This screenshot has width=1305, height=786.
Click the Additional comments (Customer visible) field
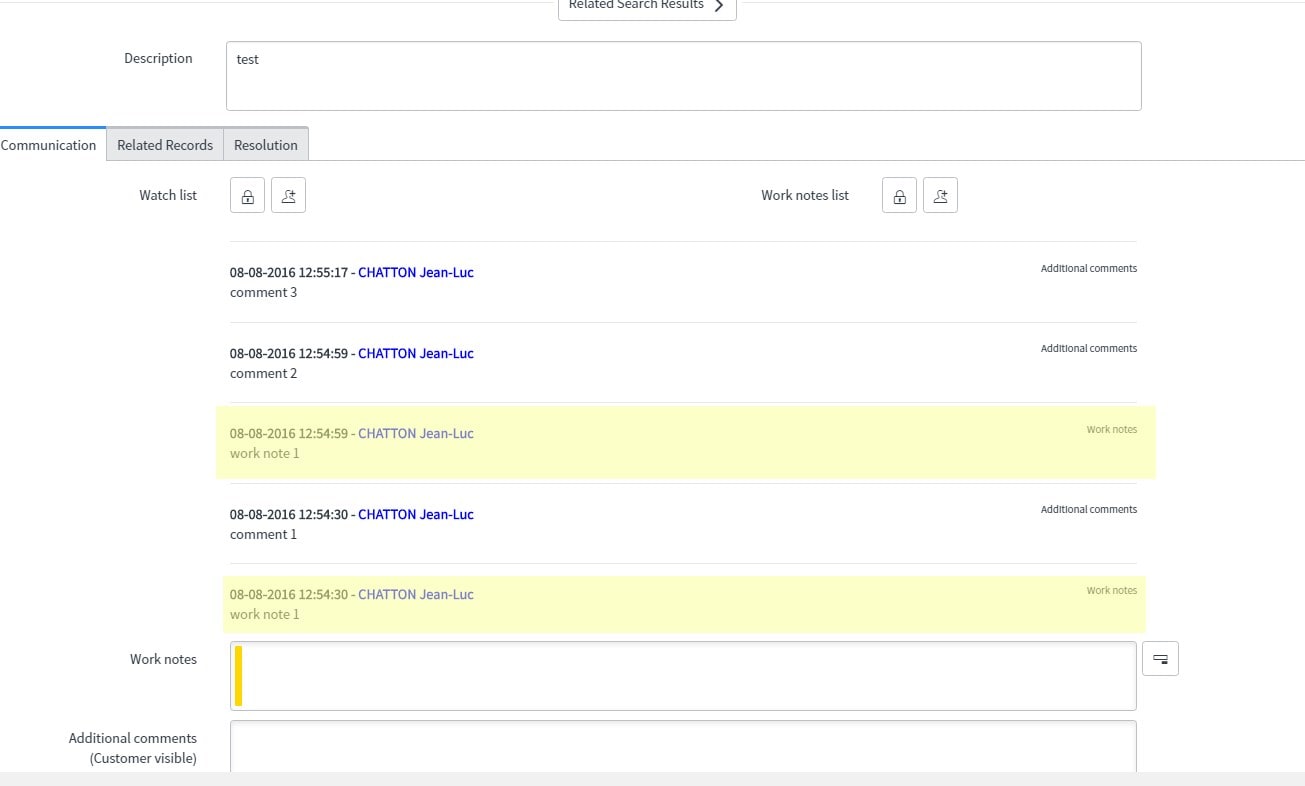[x=683, y=746]
